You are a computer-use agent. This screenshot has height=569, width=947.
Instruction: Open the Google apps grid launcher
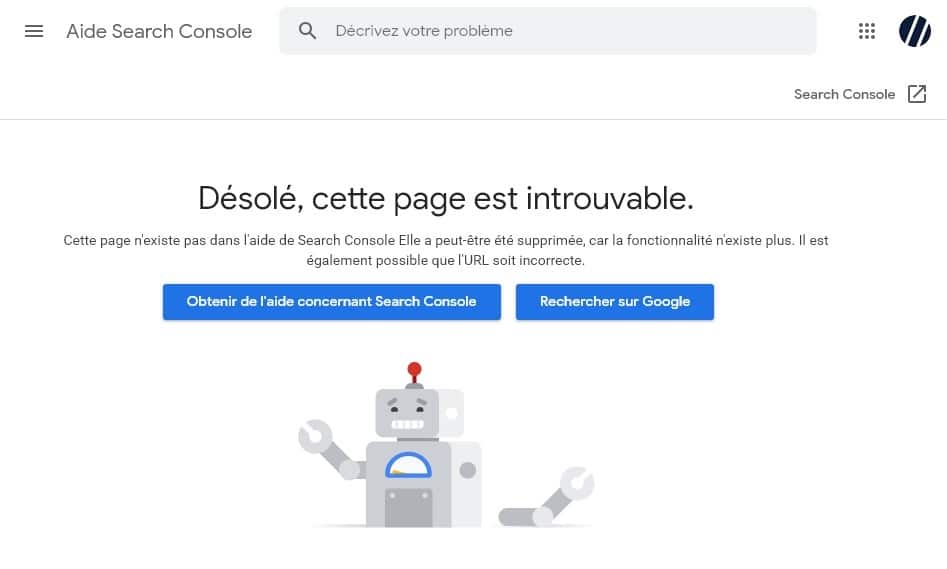(867, 31)
